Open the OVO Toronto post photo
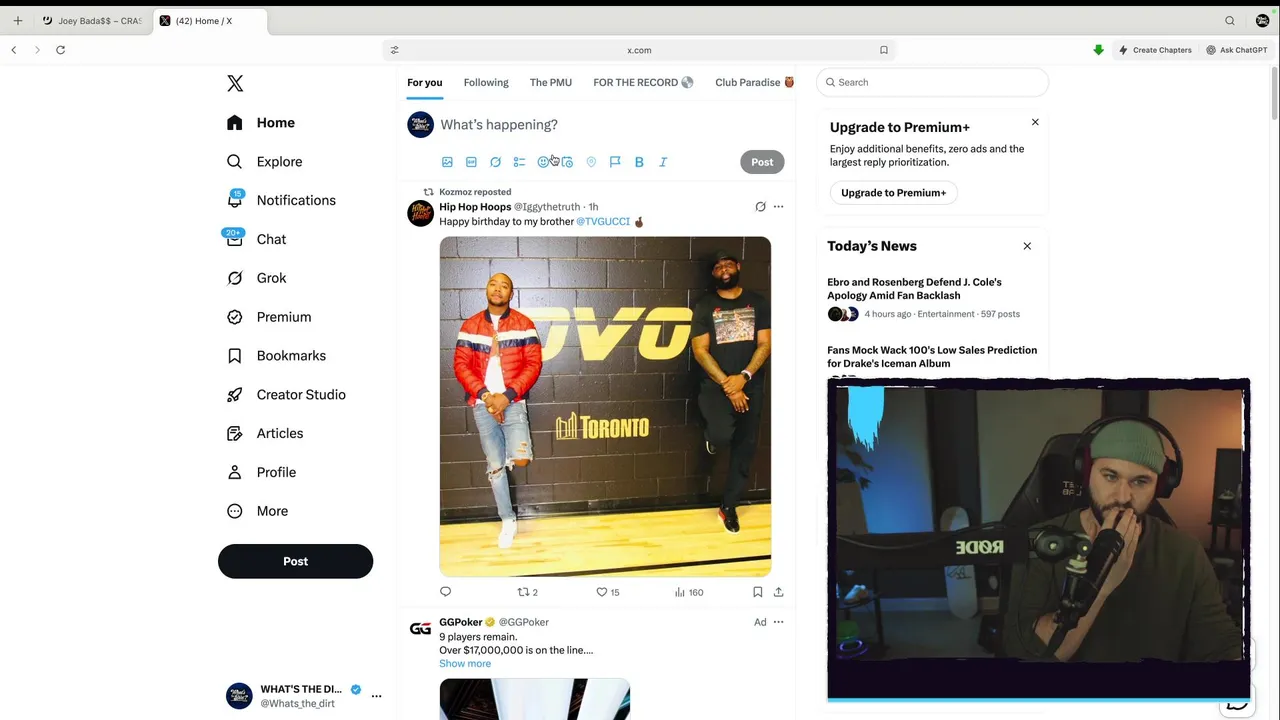1280x720 pixels. click(605, 407)
